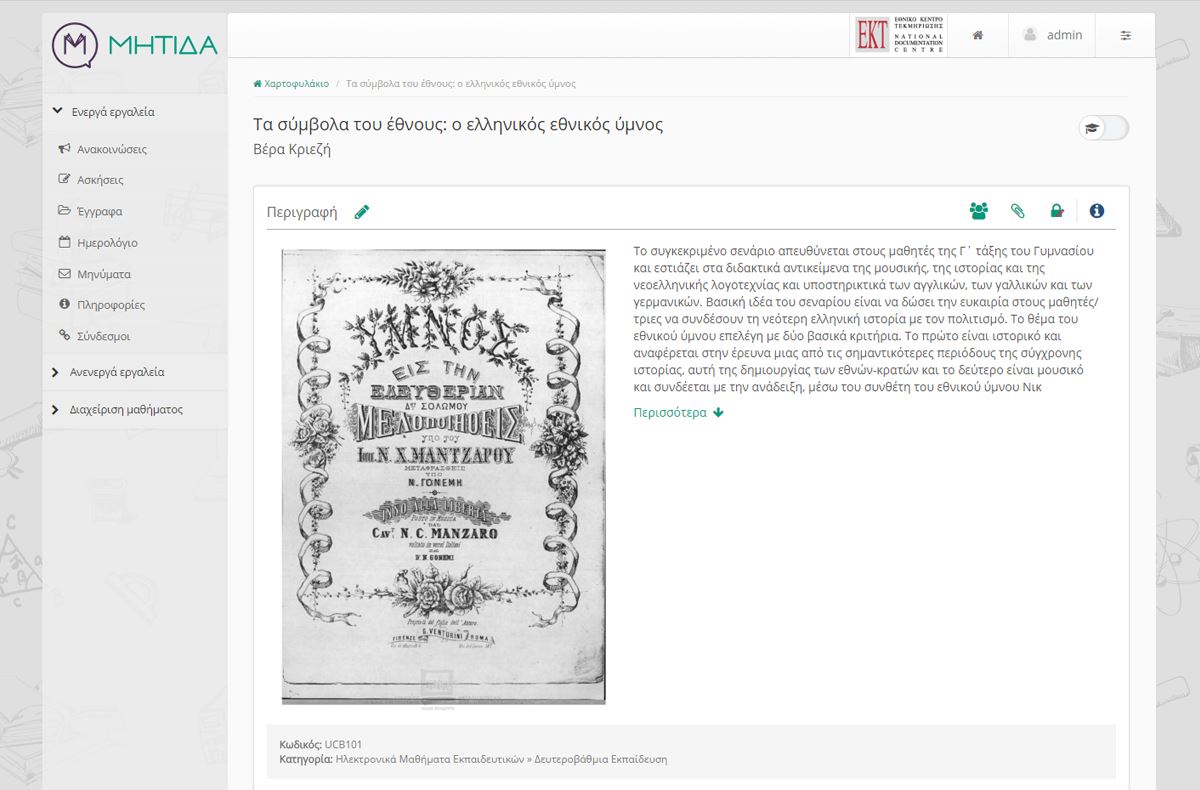Screen dimensions: 1200x790
Task: Select Ημερολόγιο from the sidebar
Action: [x=107, y=243]
